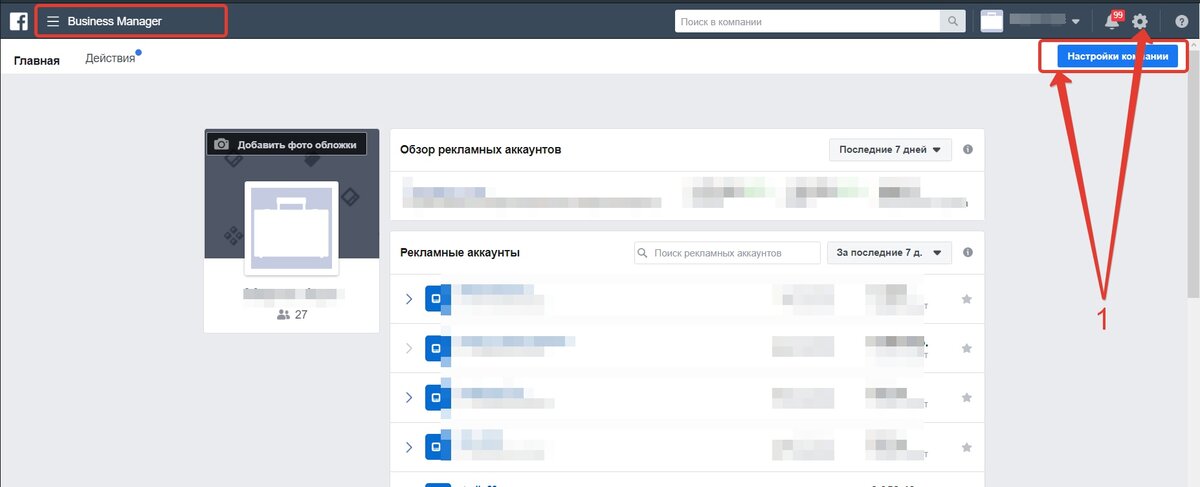Click the search magnifier button
The height and width of the screenshot is (487, 1200).
point(954,21)
